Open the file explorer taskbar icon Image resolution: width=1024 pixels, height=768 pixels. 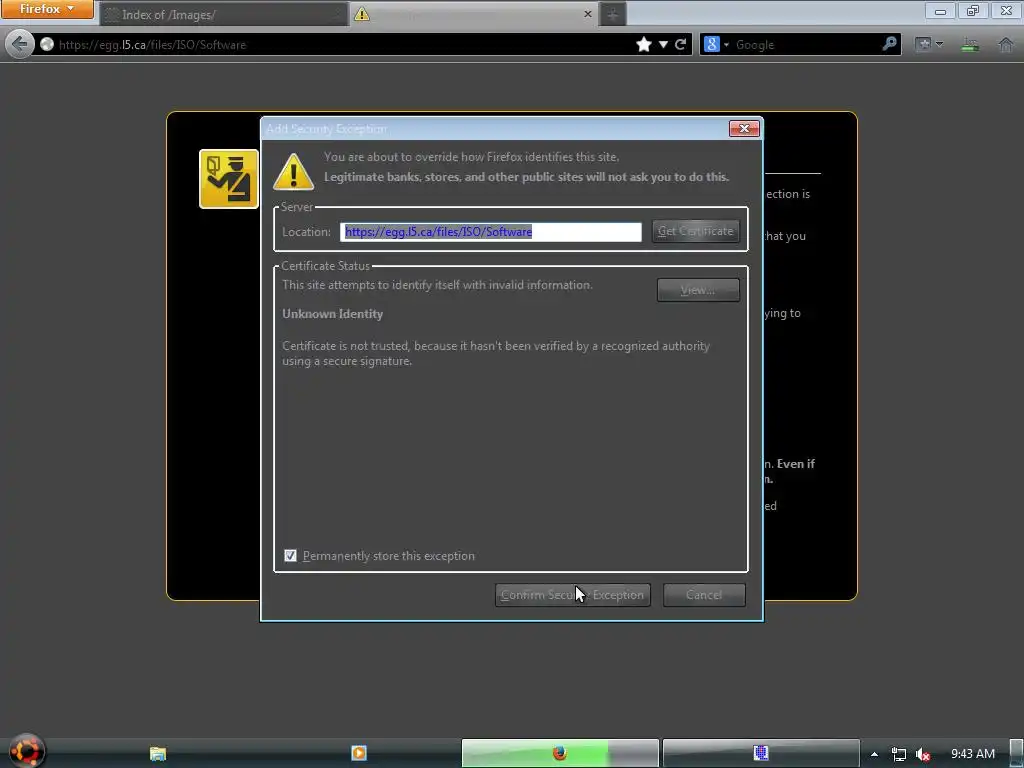158,754
